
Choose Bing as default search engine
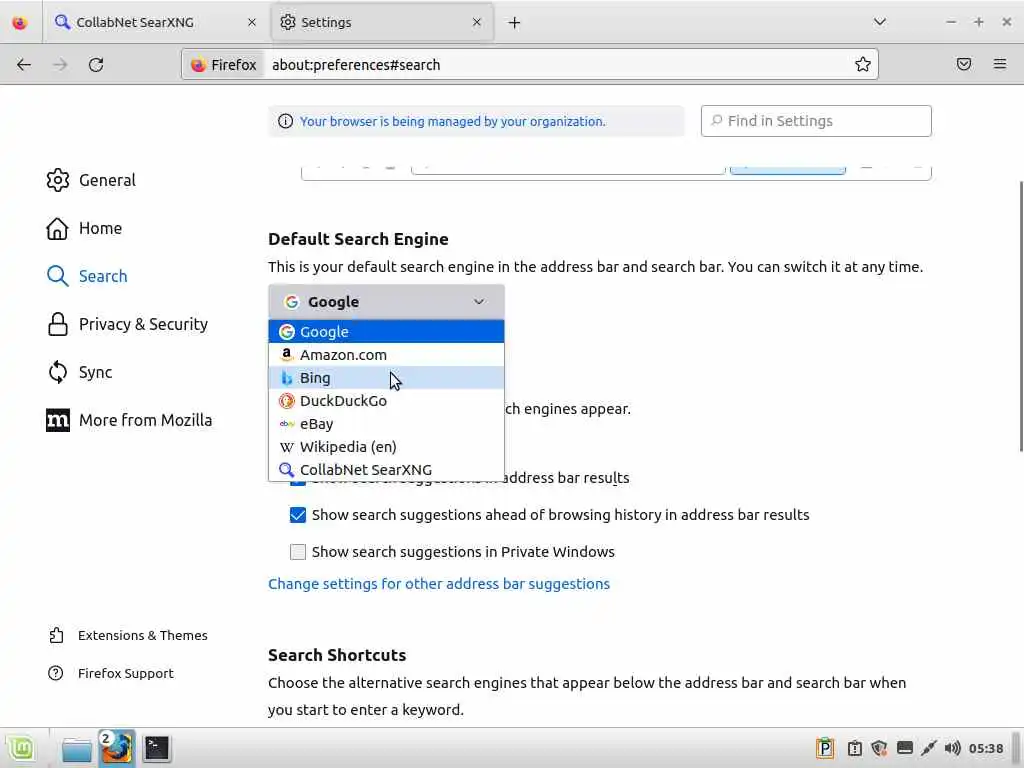[x=386, y=377]
